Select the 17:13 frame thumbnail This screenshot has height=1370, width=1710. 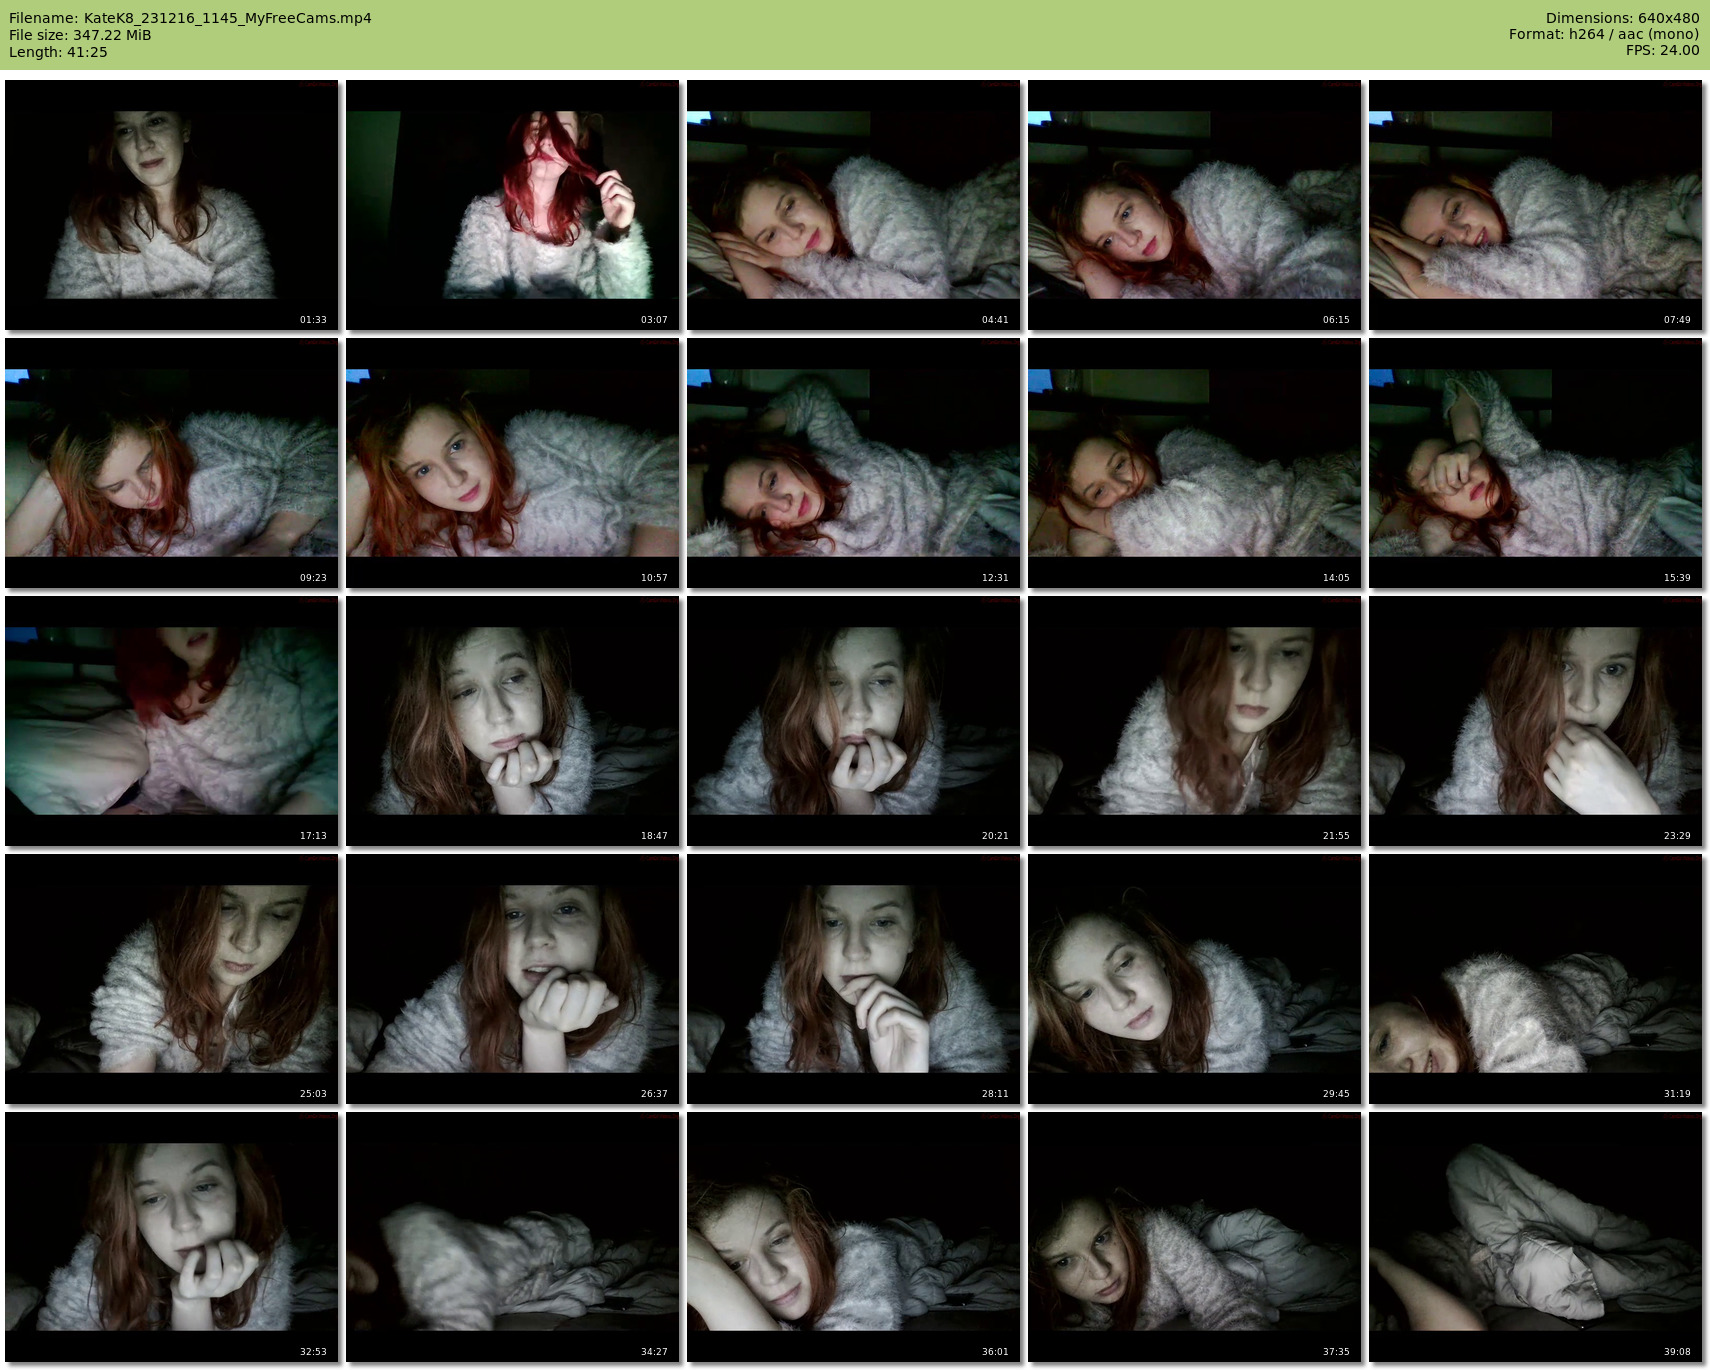point(171,721)
